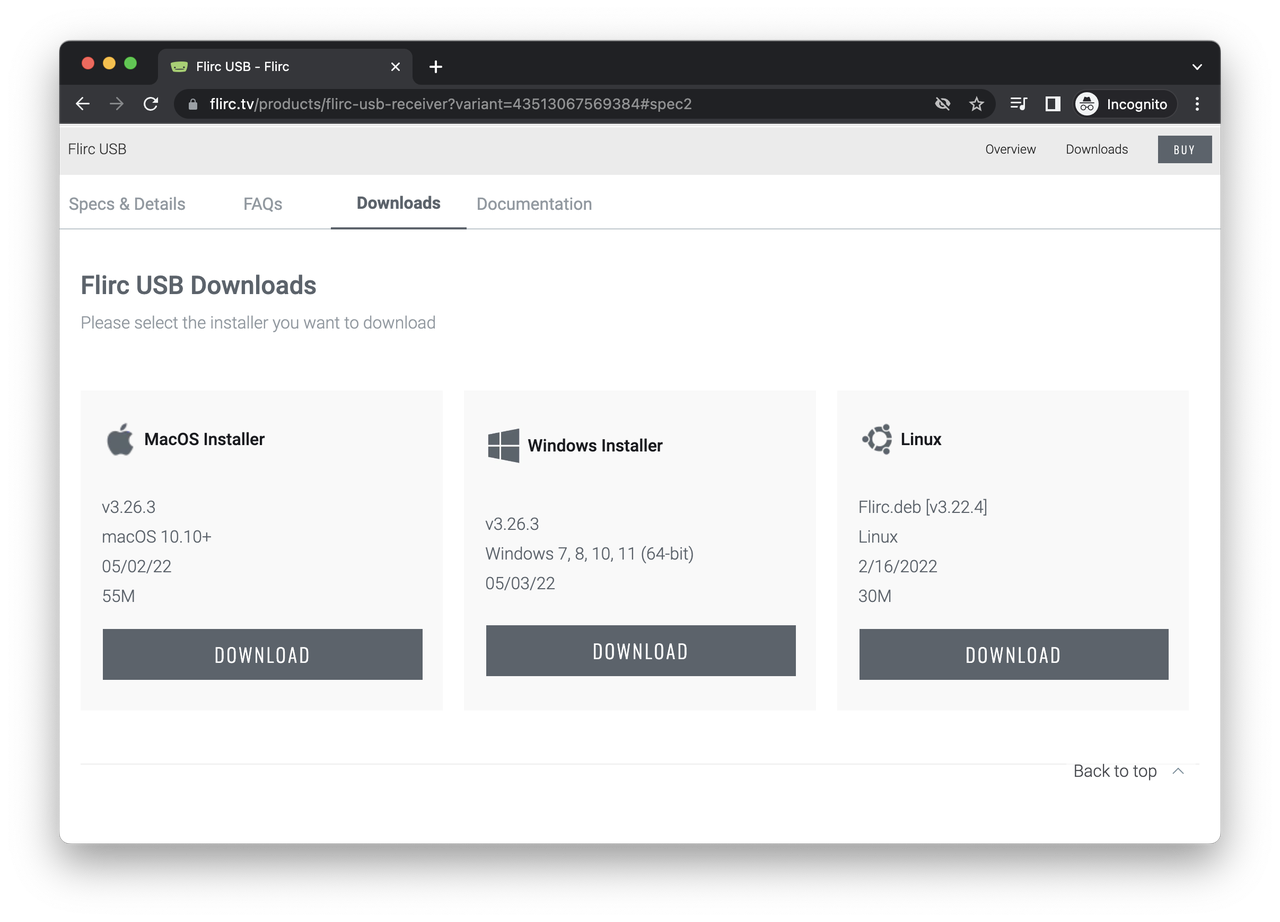Click the padlock site info icon
Image resolution: width=1280 pixels, height=922 pixels.
pos(193,104)
